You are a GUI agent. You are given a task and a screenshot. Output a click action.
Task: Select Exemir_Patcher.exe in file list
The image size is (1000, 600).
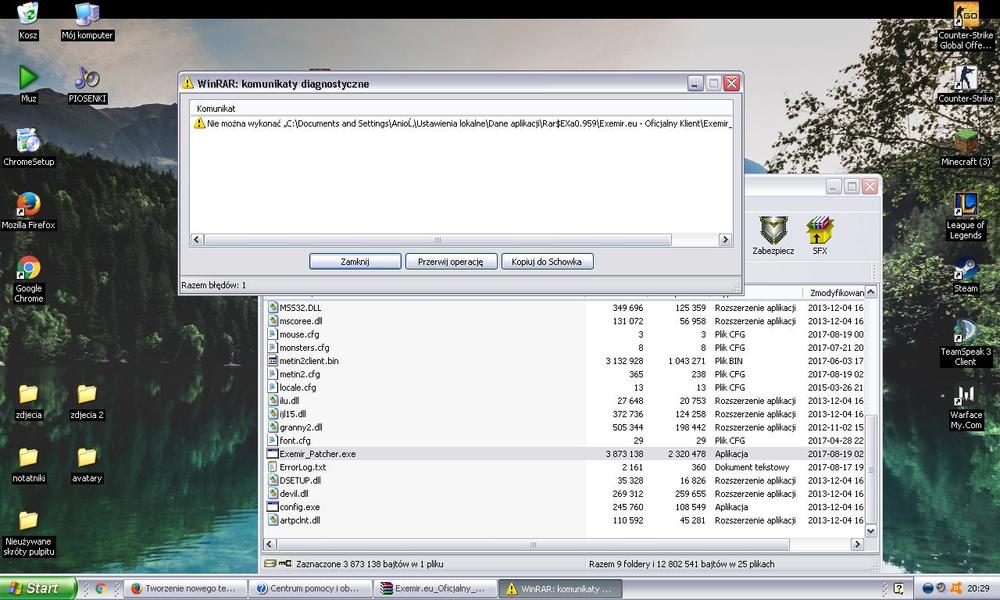565,454
